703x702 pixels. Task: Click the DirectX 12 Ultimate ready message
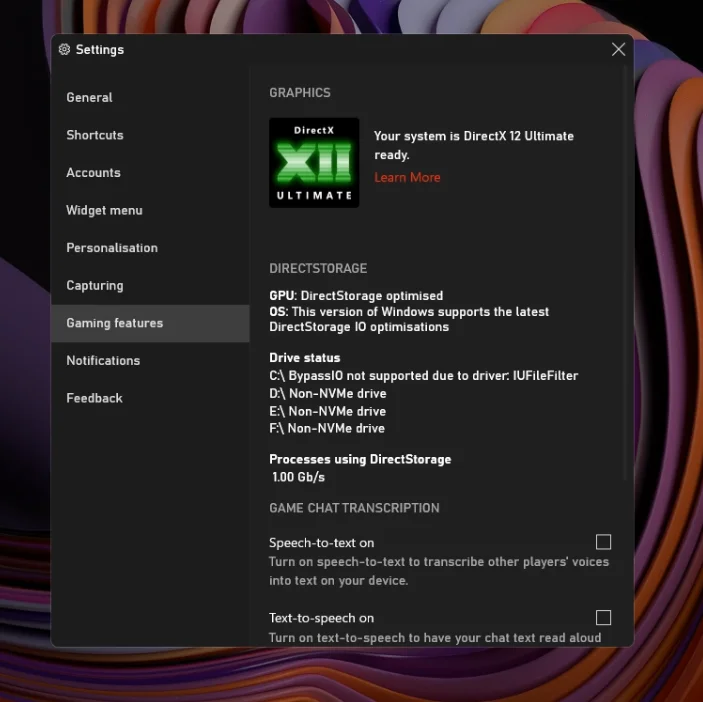[474, 145]
